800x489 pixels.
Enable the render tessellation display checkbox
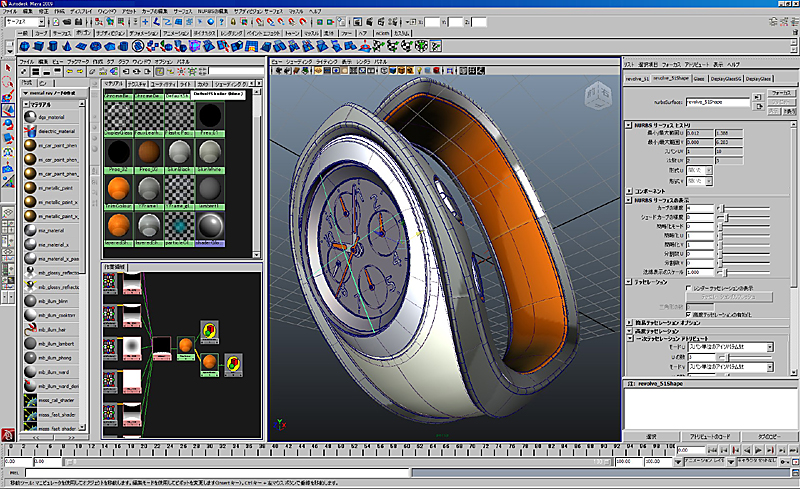[689, 287]
